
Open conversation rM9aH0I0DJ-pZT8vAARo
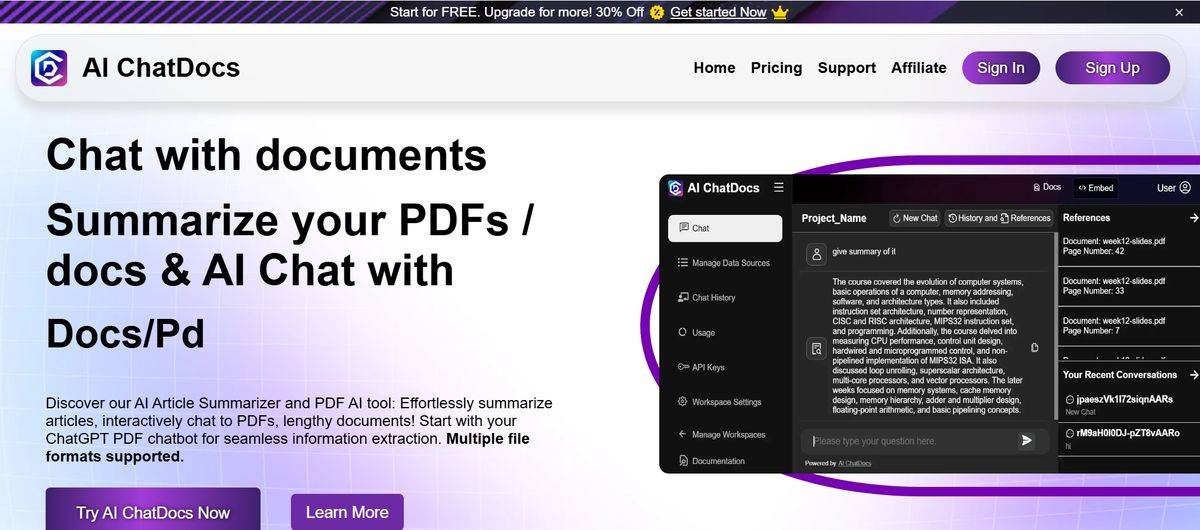pyautogui.click(x=1122, y=433)
